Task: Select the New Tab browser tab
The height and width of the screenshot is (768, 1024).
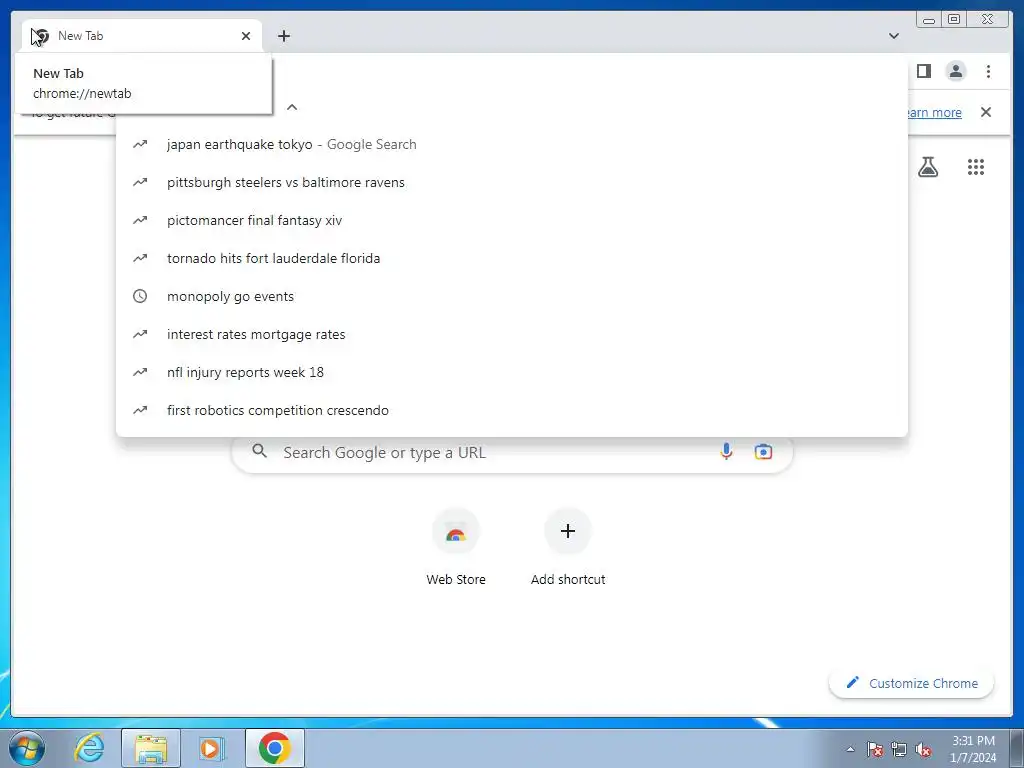Action: click(142, 36)
